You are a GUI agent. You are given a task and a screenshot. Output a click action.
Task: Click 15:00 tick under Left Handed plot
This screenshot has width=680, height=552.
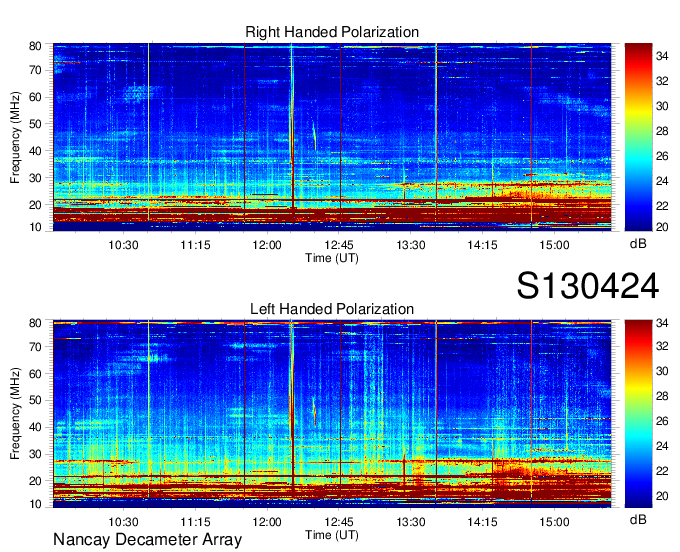point(554,522)
